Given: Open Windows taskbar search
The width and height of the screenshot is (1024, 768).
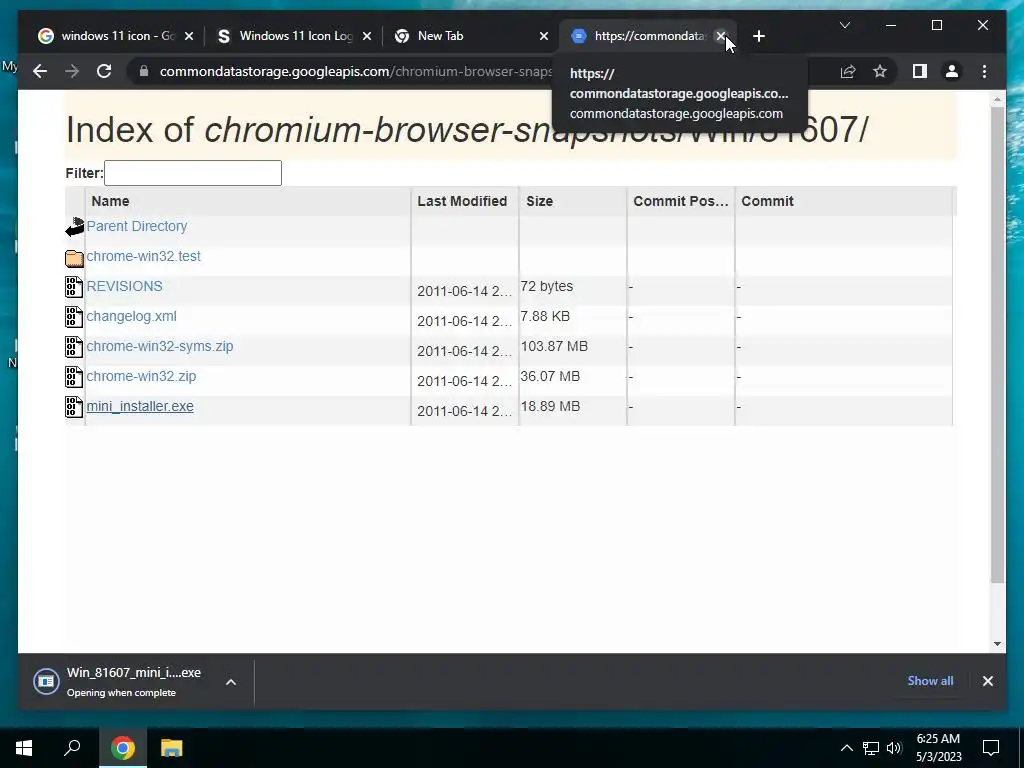Looking at the screenshot, I should coord(72,748).
